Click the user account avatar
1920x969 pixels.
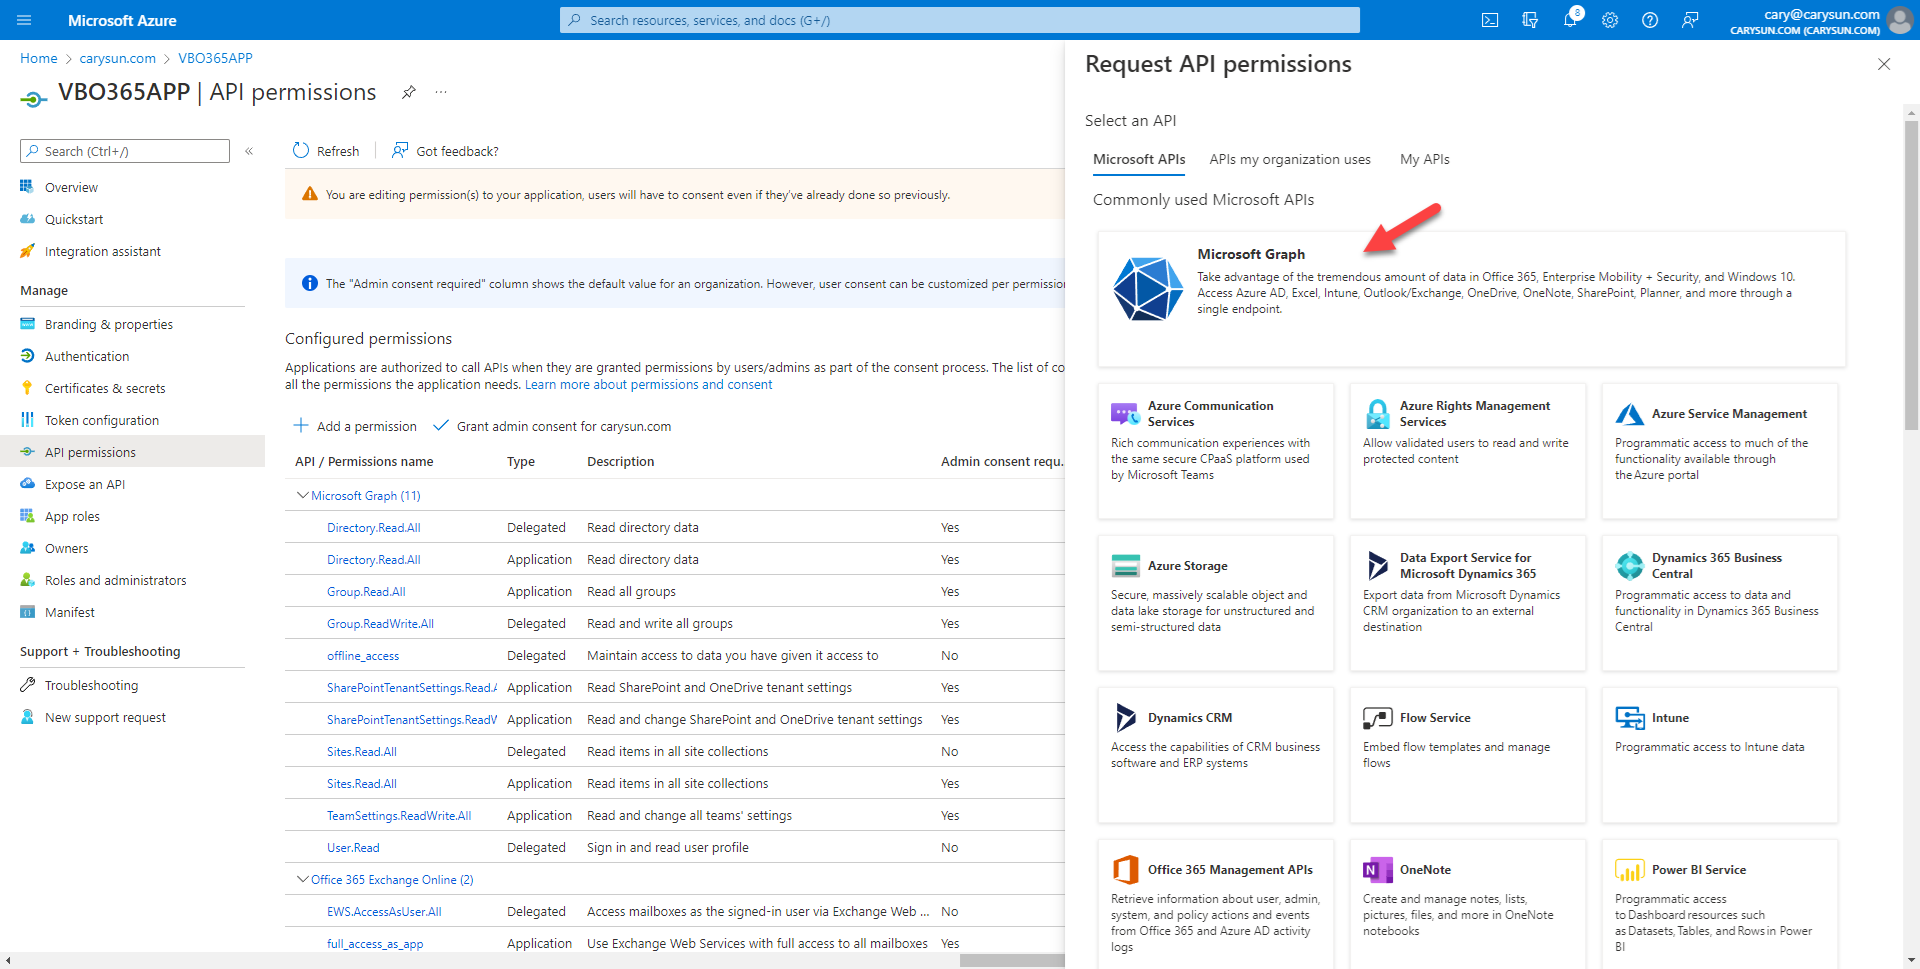tap(1900, 20)
